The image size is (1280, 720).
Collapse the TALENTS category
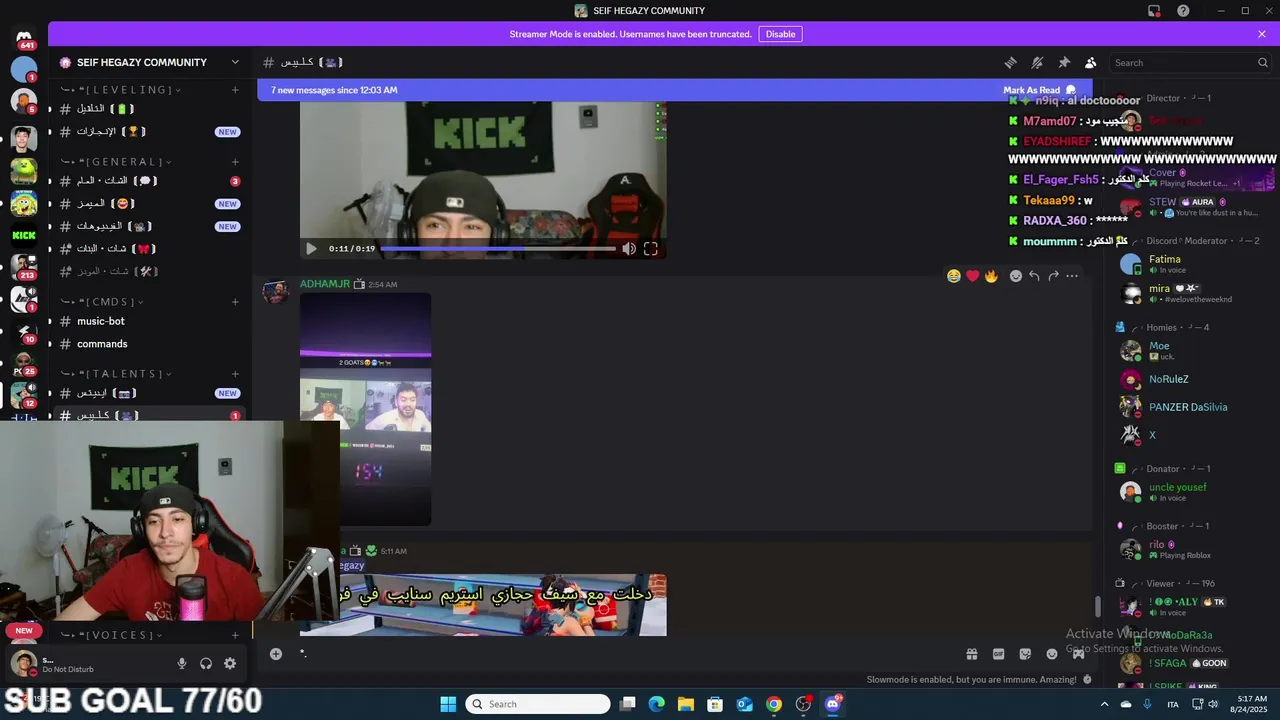point(116,374)
